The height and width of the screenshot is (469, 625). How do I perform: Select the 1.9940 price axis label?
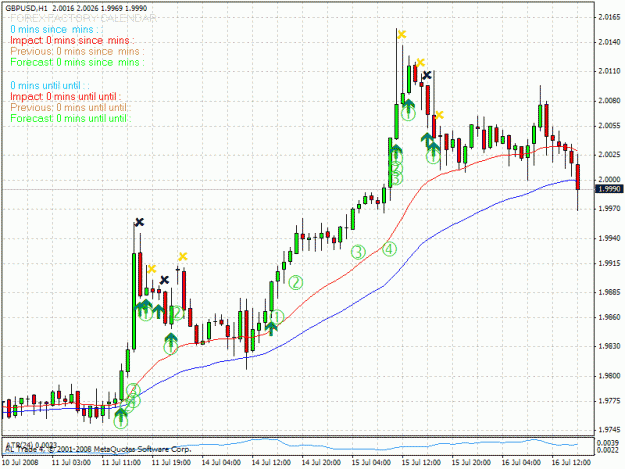pyautogui.click(x=609, y=238)
